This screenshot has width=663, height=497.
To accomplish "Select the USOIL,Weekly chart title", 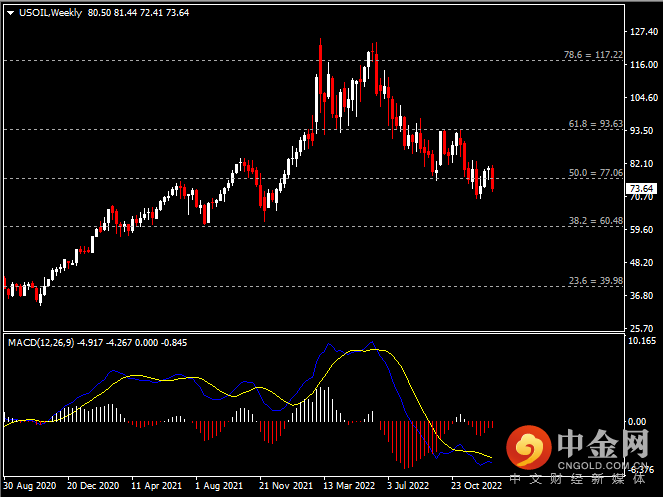I will 50,13.
